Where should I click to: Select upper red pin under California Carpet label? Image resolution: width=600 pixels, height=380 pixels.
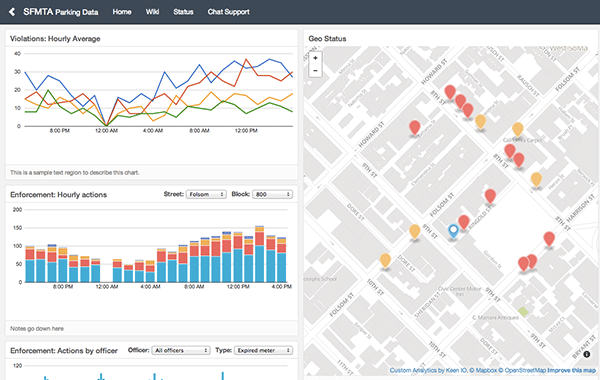point(510,151)
